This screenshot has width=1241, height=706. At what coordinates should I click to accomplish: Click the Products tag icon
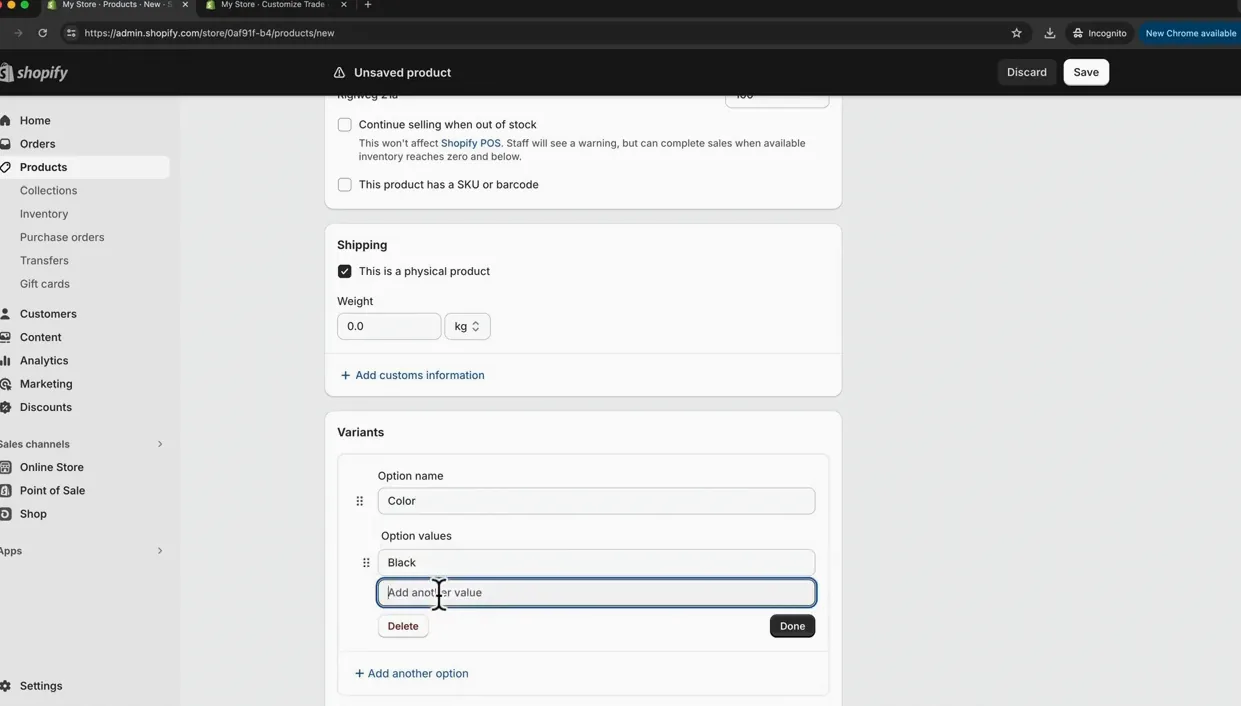5,167
